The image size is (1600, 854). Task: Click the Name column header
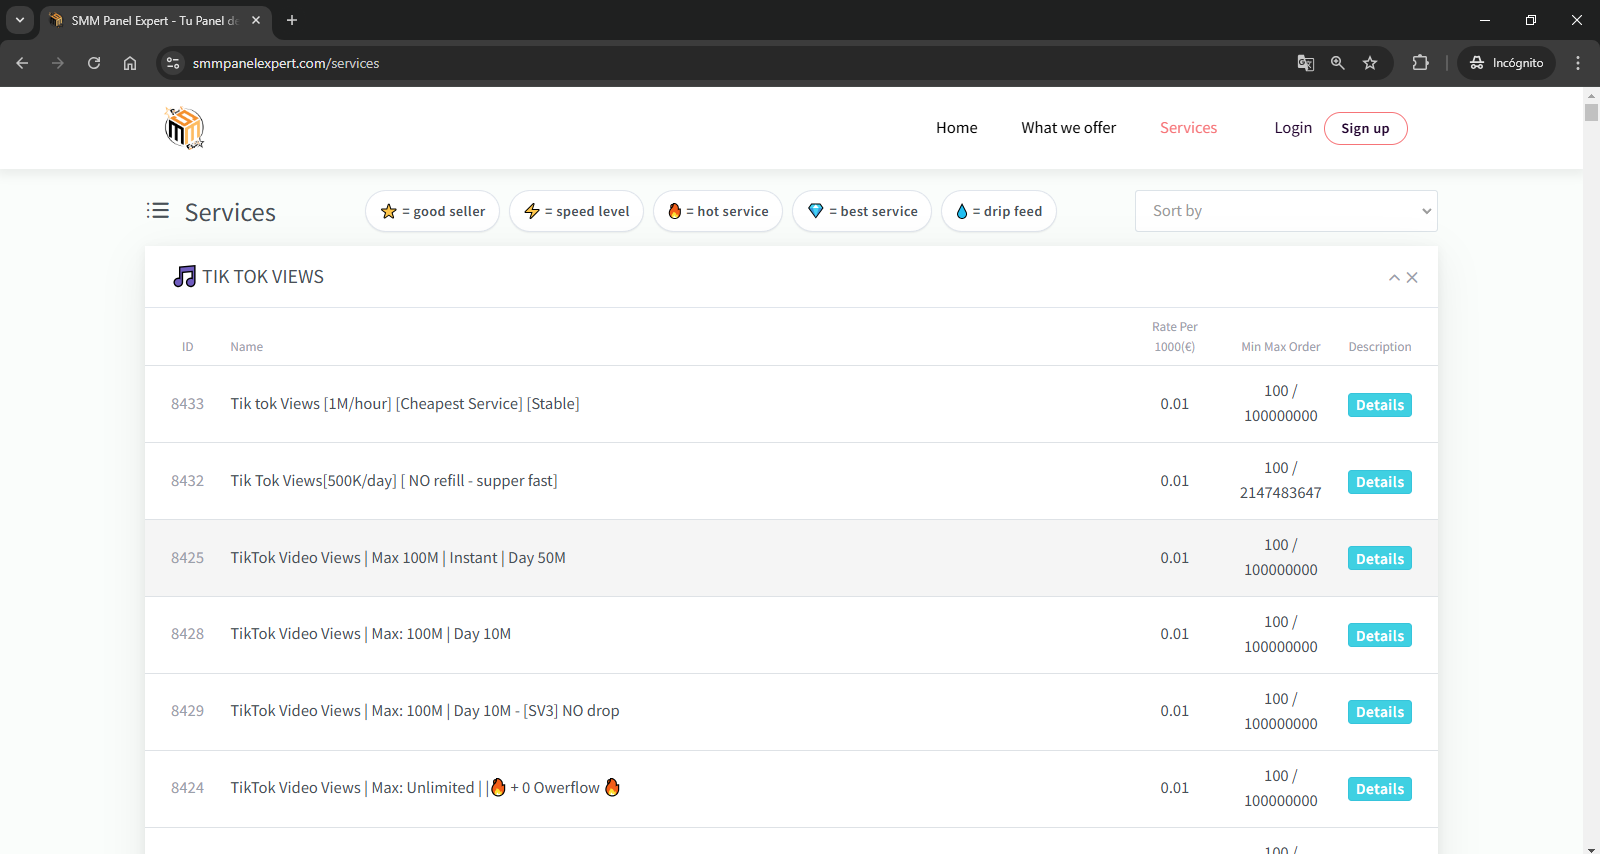click(x=247, y=347)
